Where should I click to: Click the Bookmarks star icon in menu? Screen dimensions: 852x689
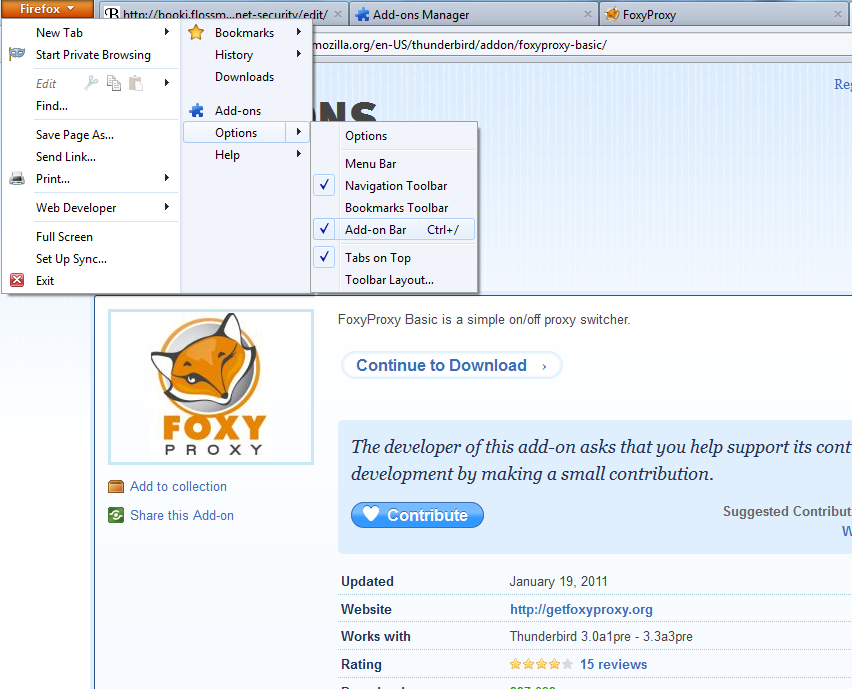click(197, 33)
